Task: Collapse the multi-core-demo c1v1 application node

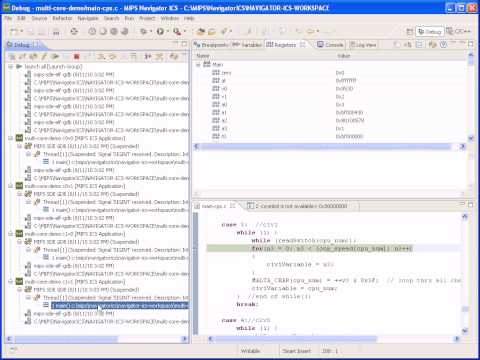Action: [10, 282]
